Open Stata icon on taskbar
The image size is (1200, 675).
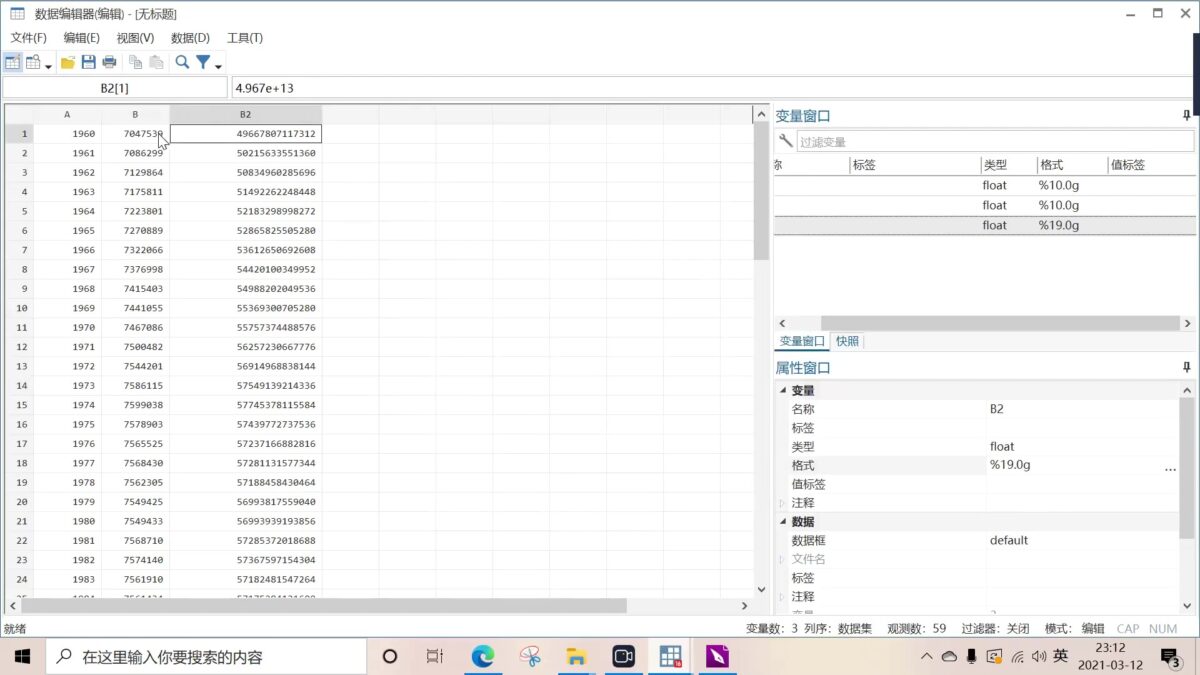670,657
